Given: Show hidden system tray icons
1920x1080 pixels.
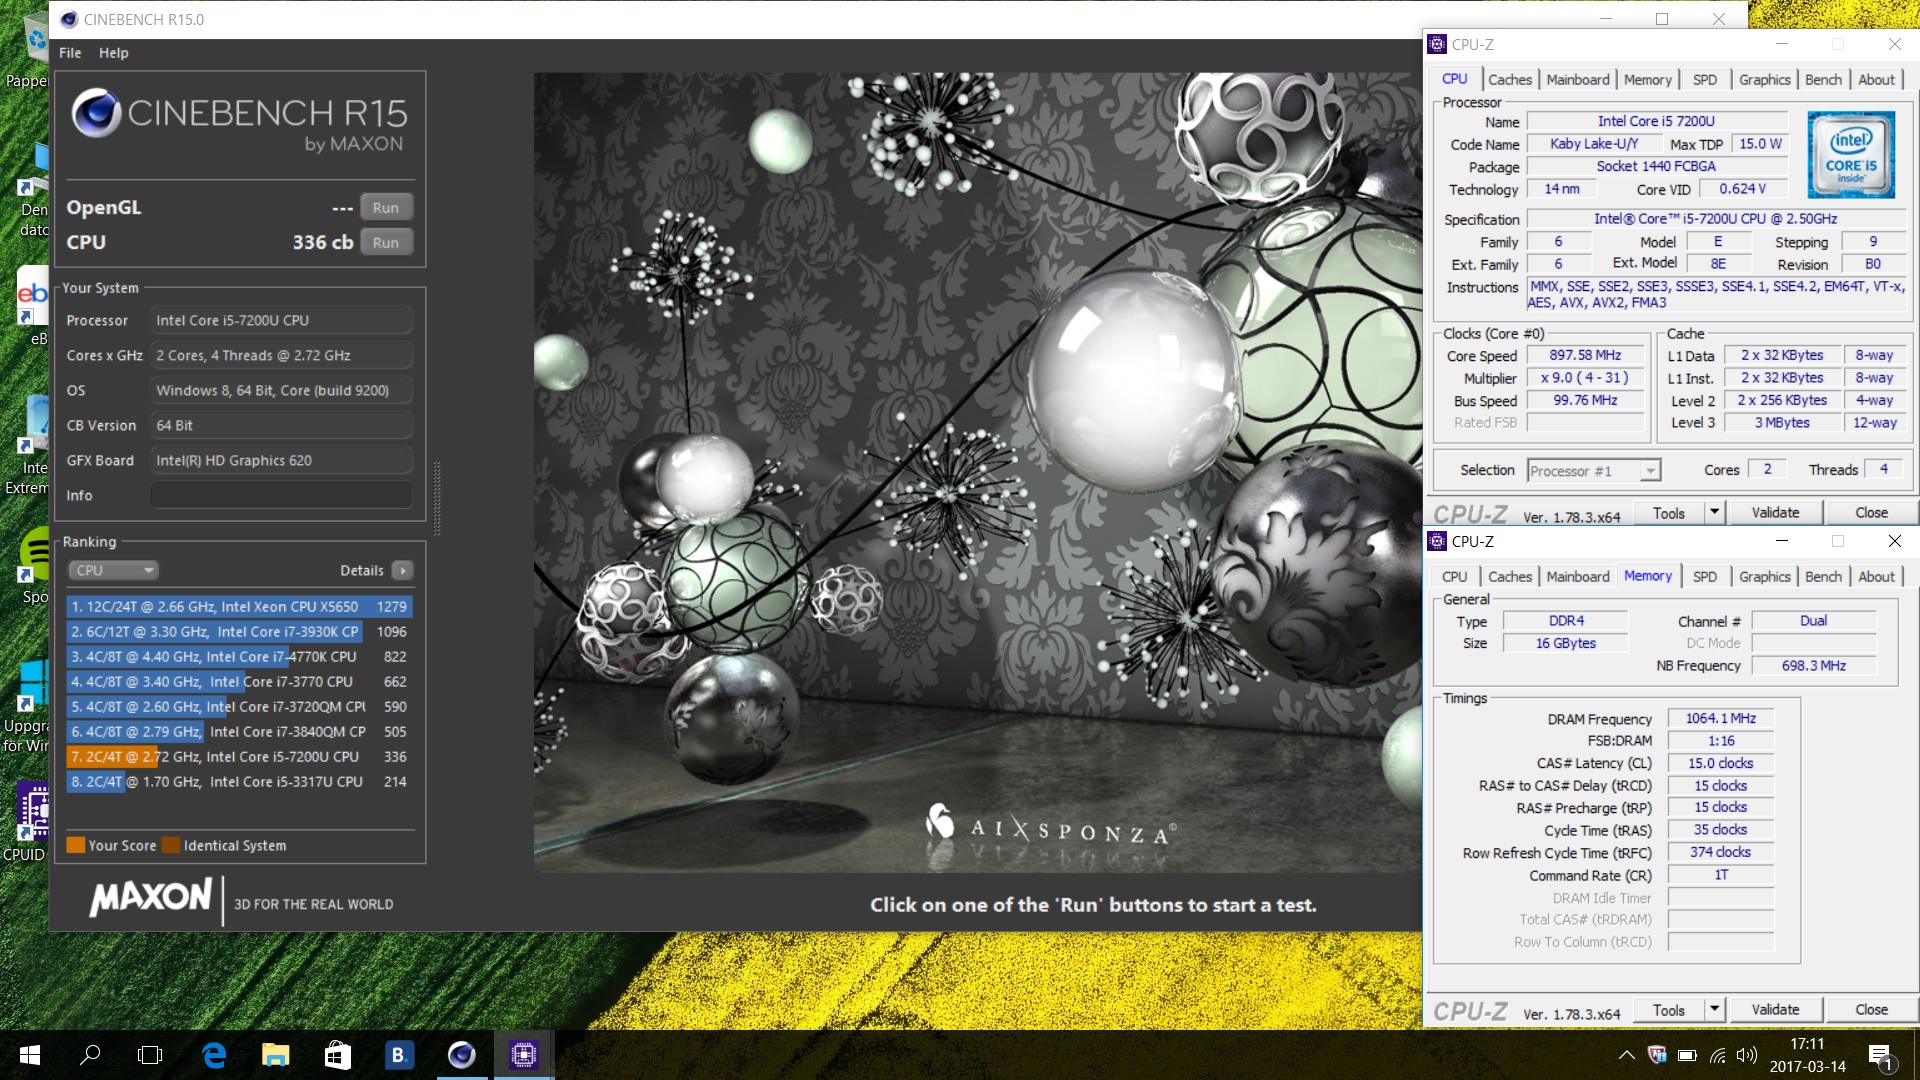Looking at the screenshot, I should (1626, 1055).
